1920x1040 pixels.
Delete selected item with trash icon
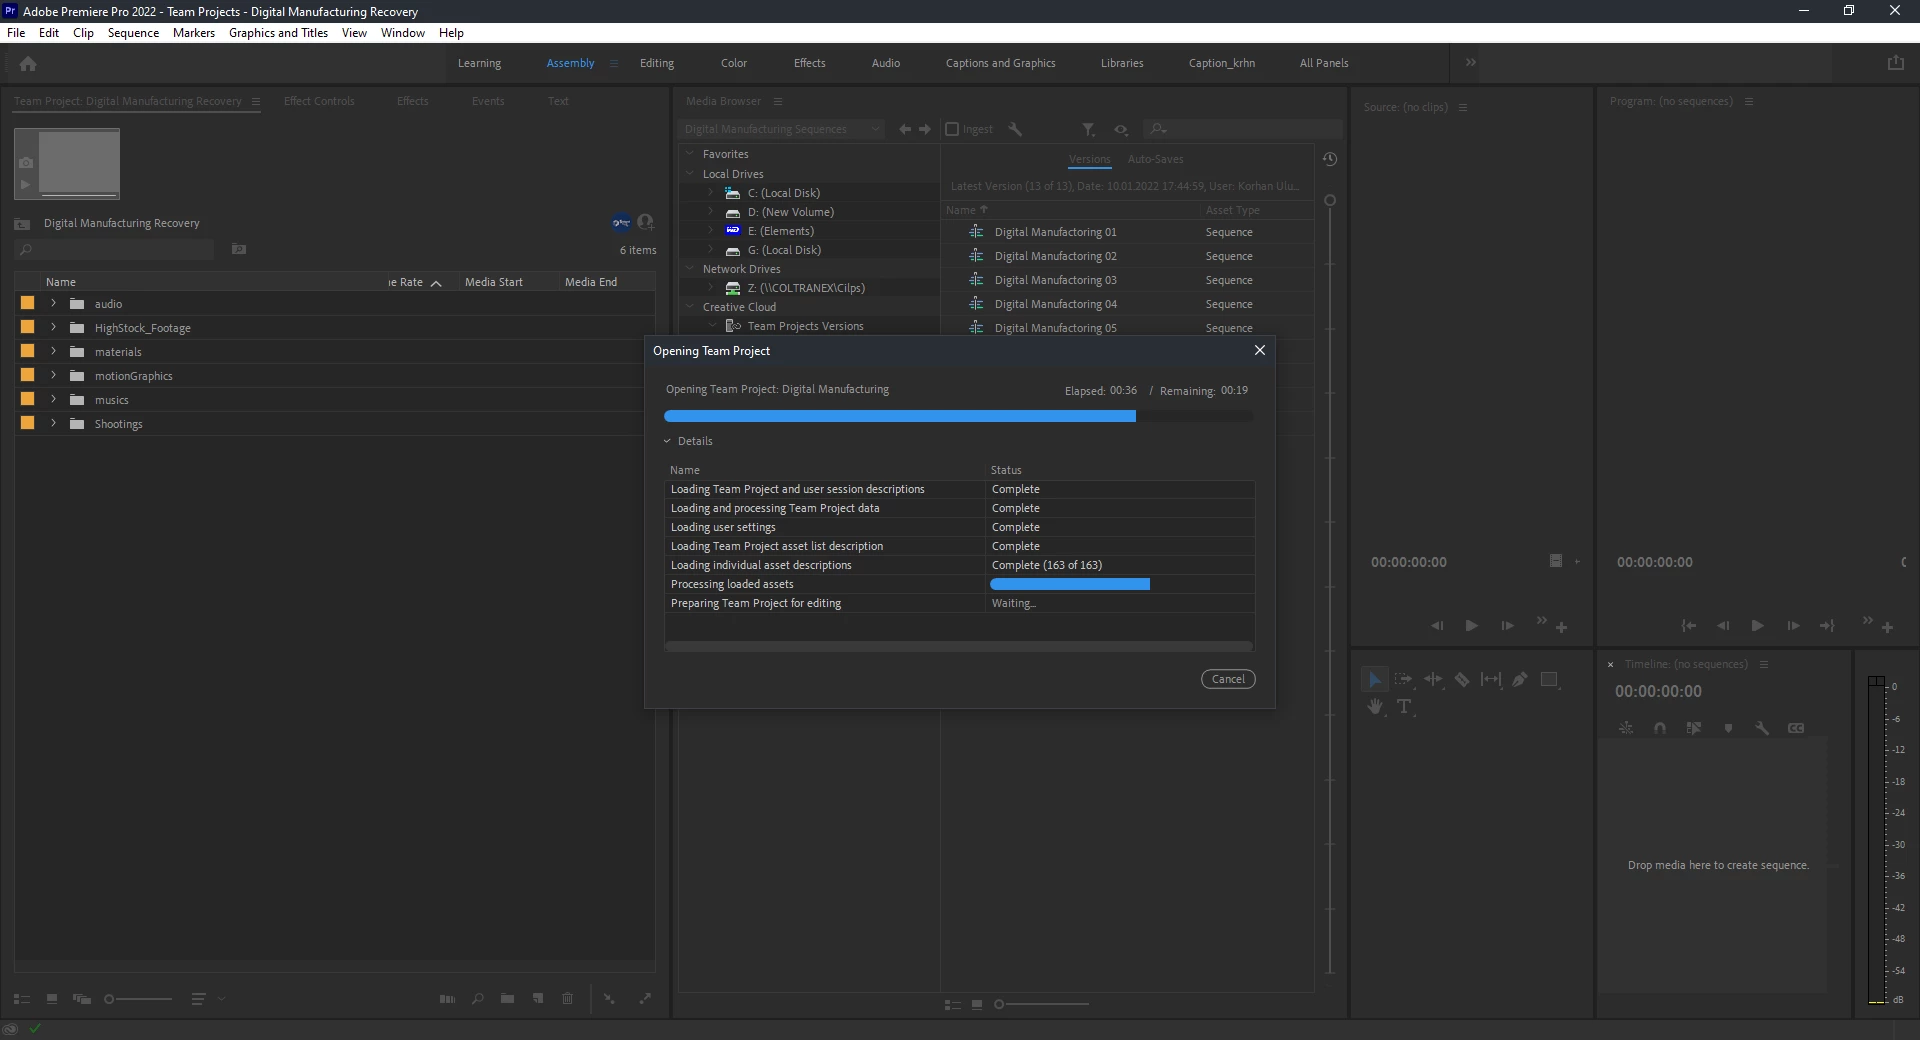(x=568, y=998)
